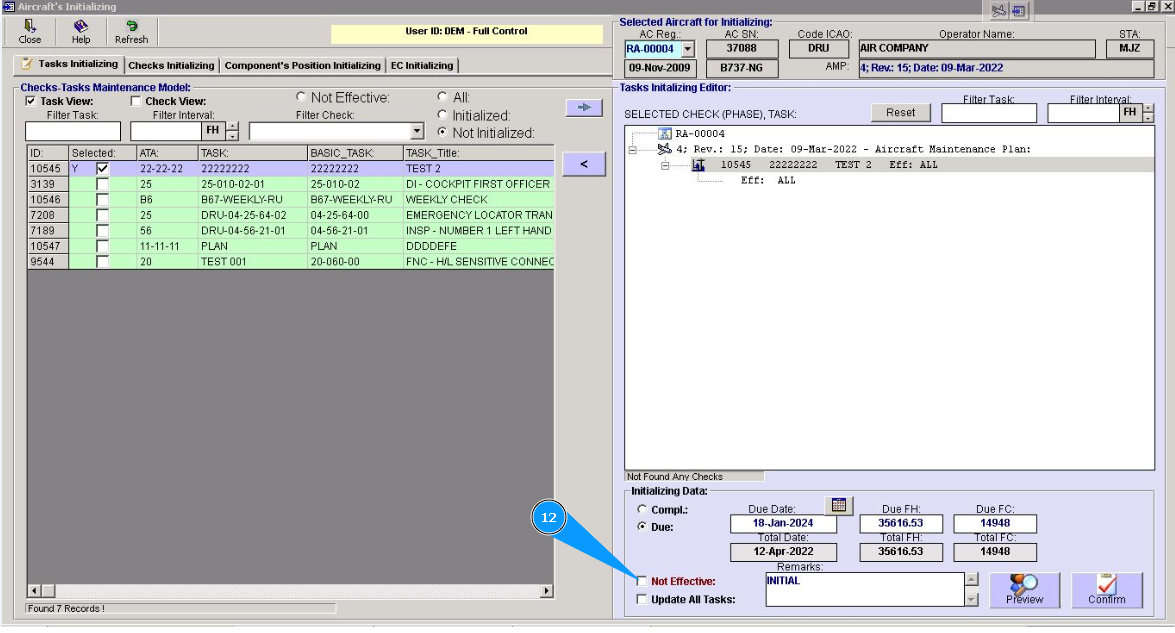The width and height of the screenshot is (1175, 633).
Task: Click the Remarks text box containing INITIAL
Action: click(x=865, y=590)
